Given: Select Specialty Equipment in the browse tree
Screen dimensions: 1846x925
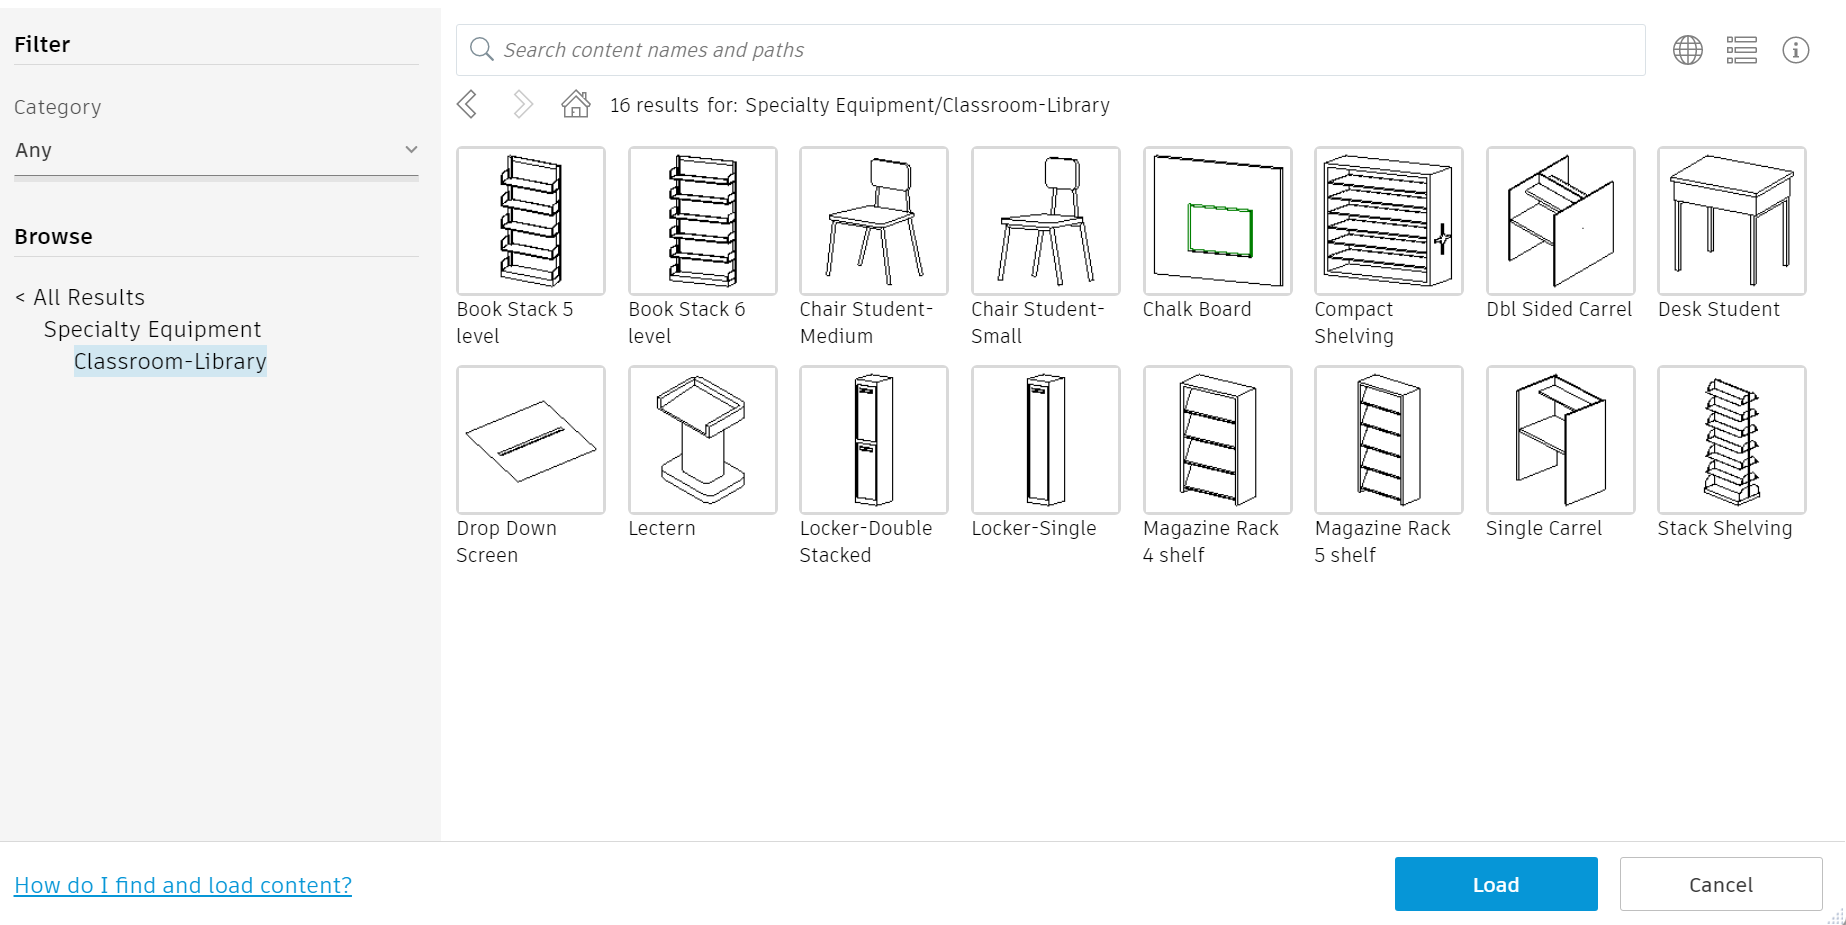Looking at the screenshot, I should click(152, 329).
